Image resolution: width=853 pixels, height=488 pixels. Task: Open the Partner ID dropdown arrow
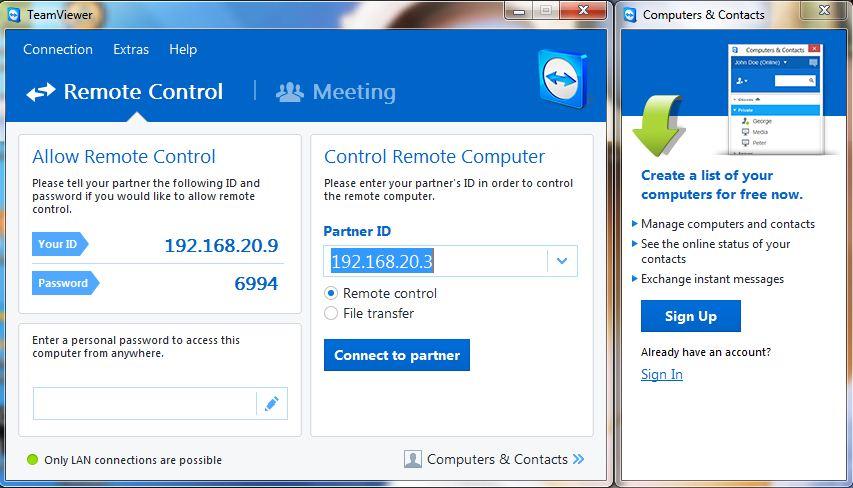click(562, 261)
